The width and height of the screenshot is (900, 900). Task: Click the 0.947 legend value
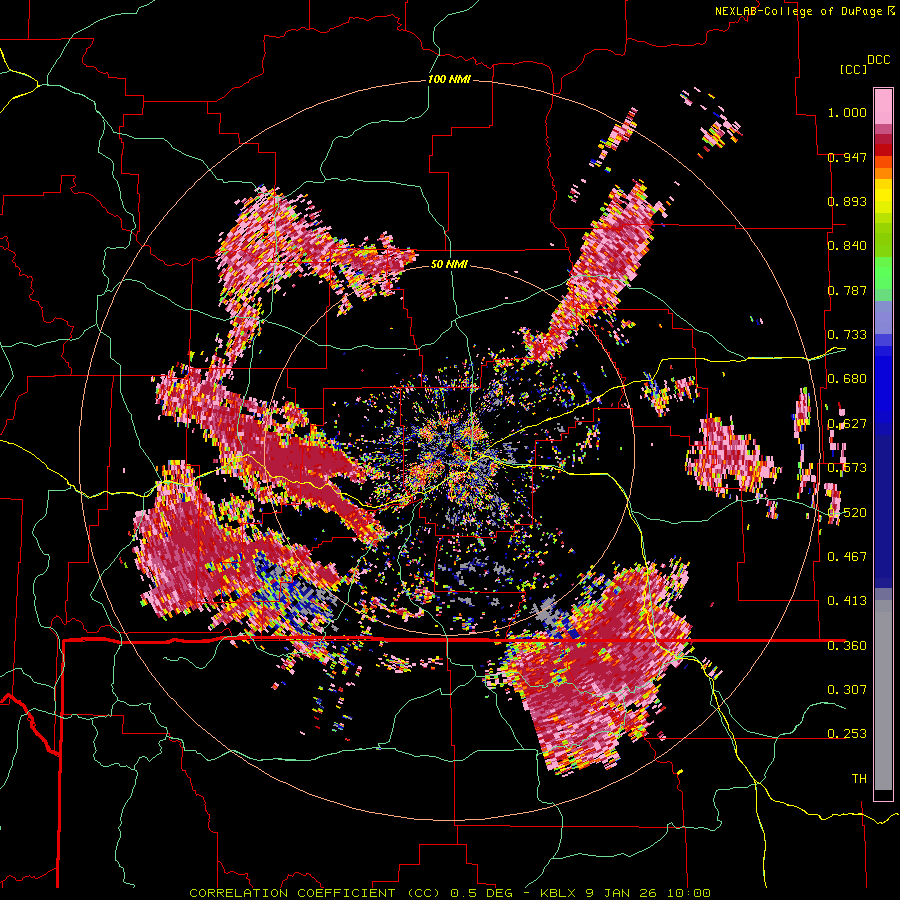(x=847, y=157)
